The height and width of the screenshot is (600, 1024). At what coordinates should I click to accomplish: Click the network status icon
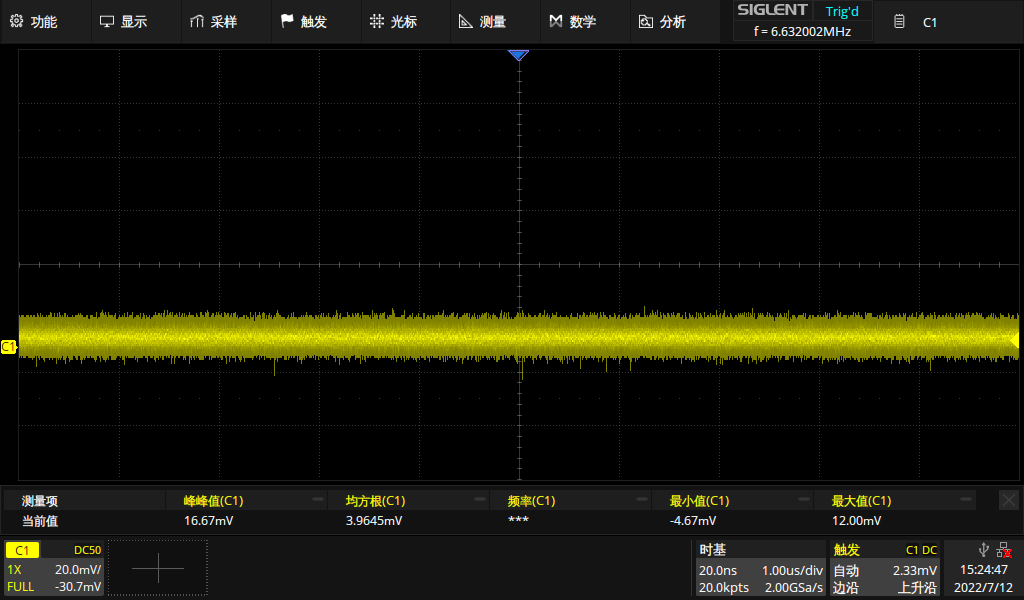coord(1003,550)
